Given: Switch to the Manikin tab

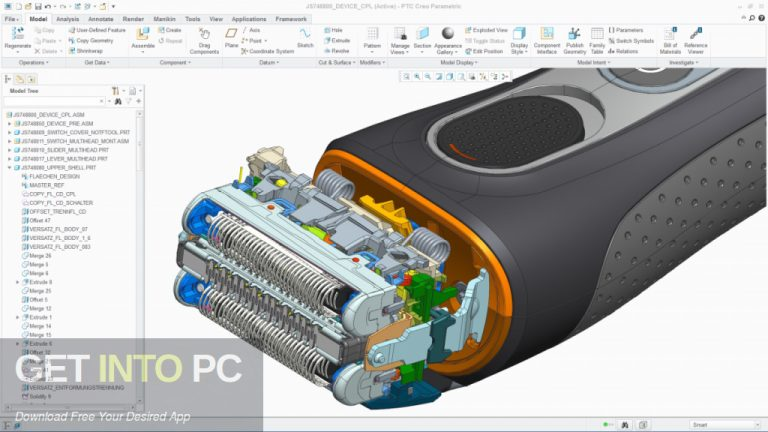Looking at the screenshot, I should [165, 19].
